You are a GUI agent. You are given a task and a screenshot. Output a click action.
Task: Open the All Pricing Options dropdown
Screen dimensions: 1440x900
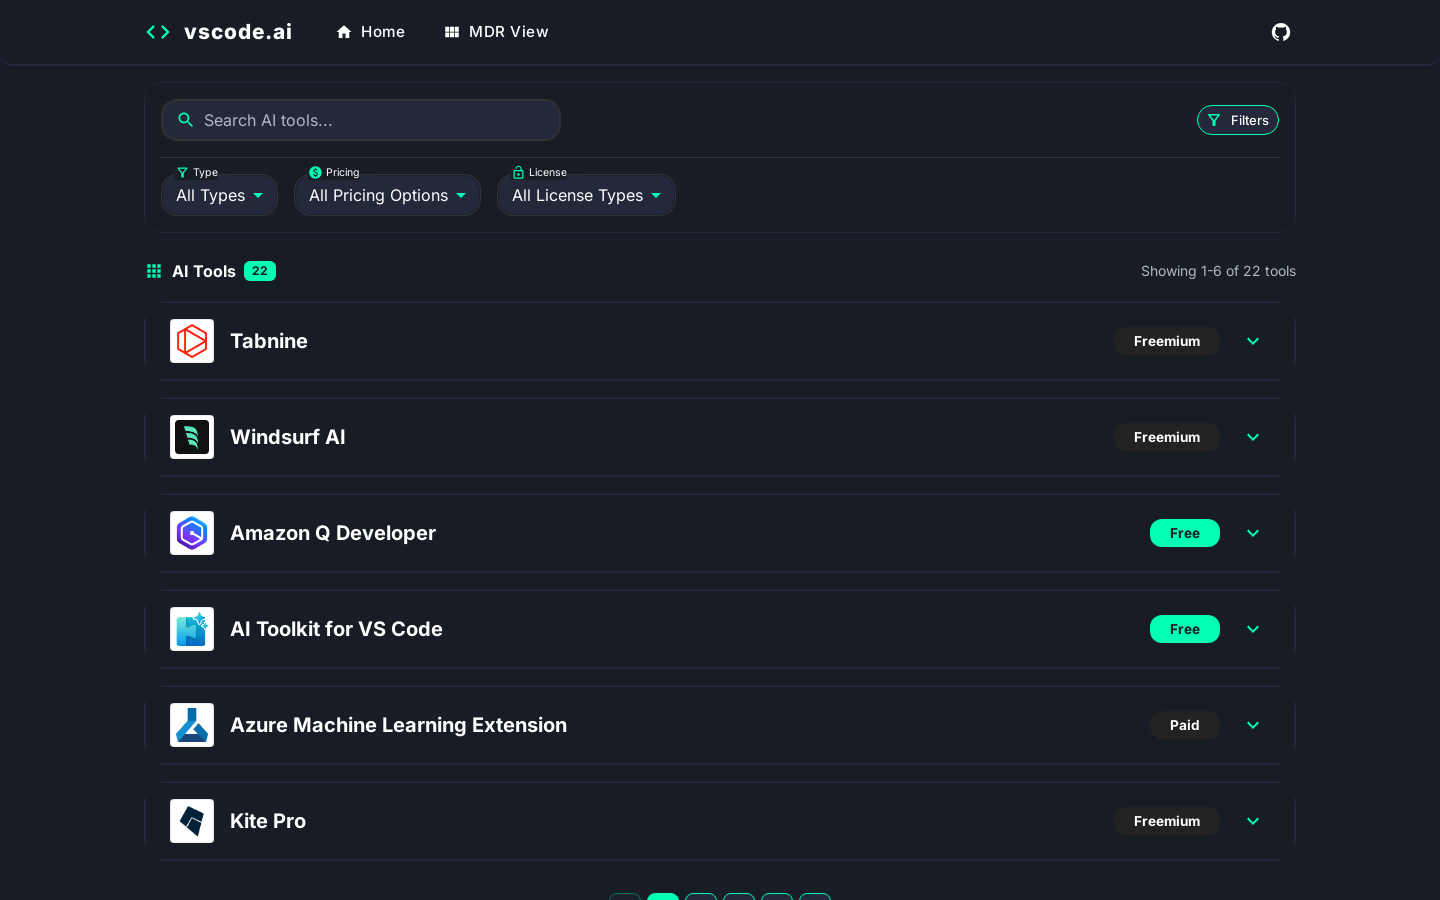coord(387,195)
